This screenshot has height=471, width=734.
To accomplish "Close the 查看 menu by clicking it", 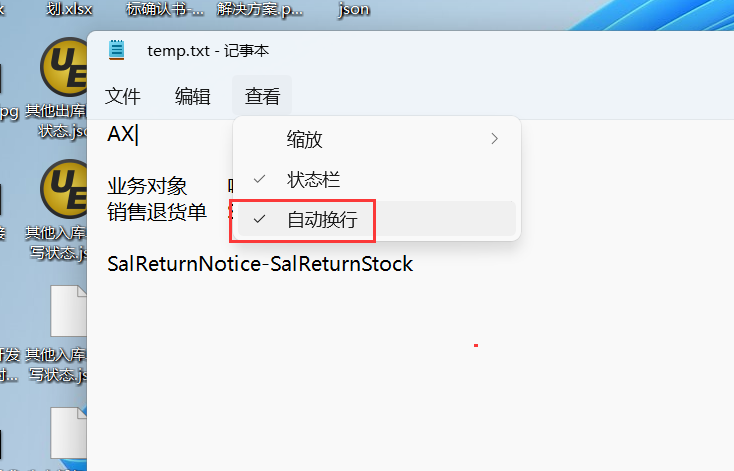I will (x=262, y=96).
